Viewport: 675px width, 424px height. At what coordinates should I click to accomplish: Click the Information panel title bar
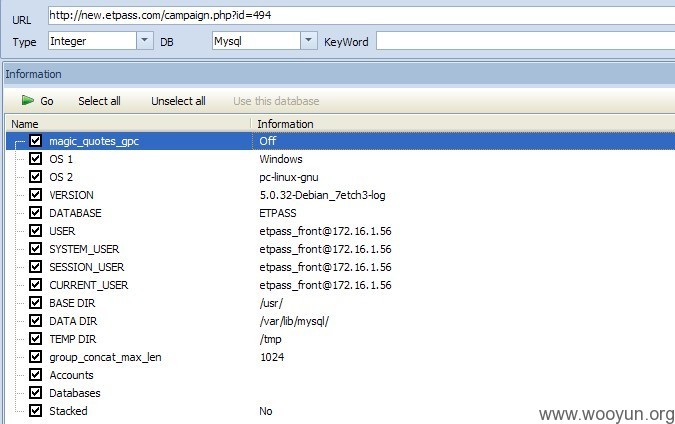339,74
